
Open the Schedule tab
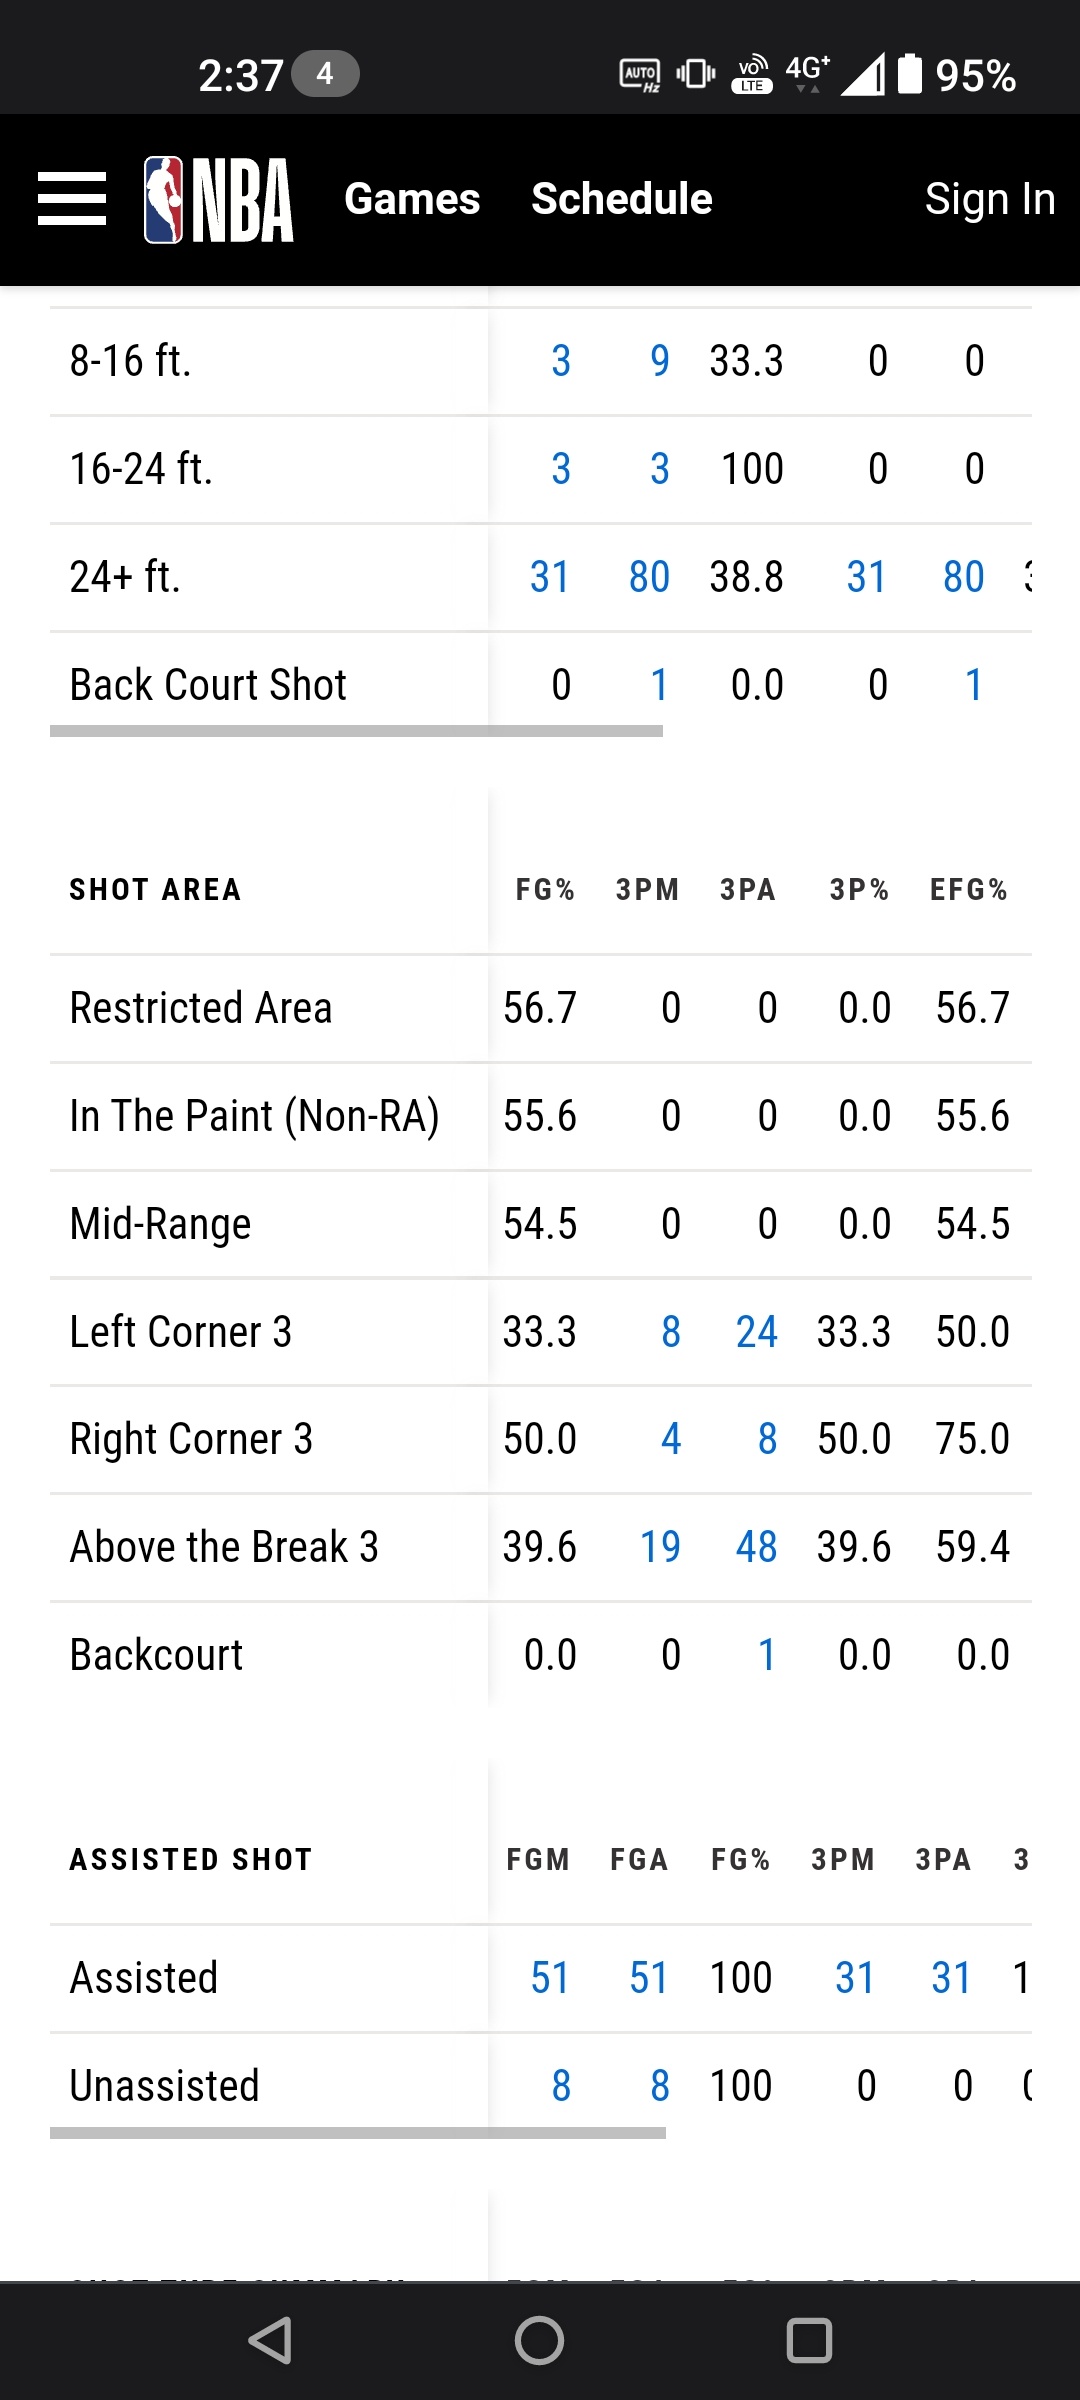point(622,199)
